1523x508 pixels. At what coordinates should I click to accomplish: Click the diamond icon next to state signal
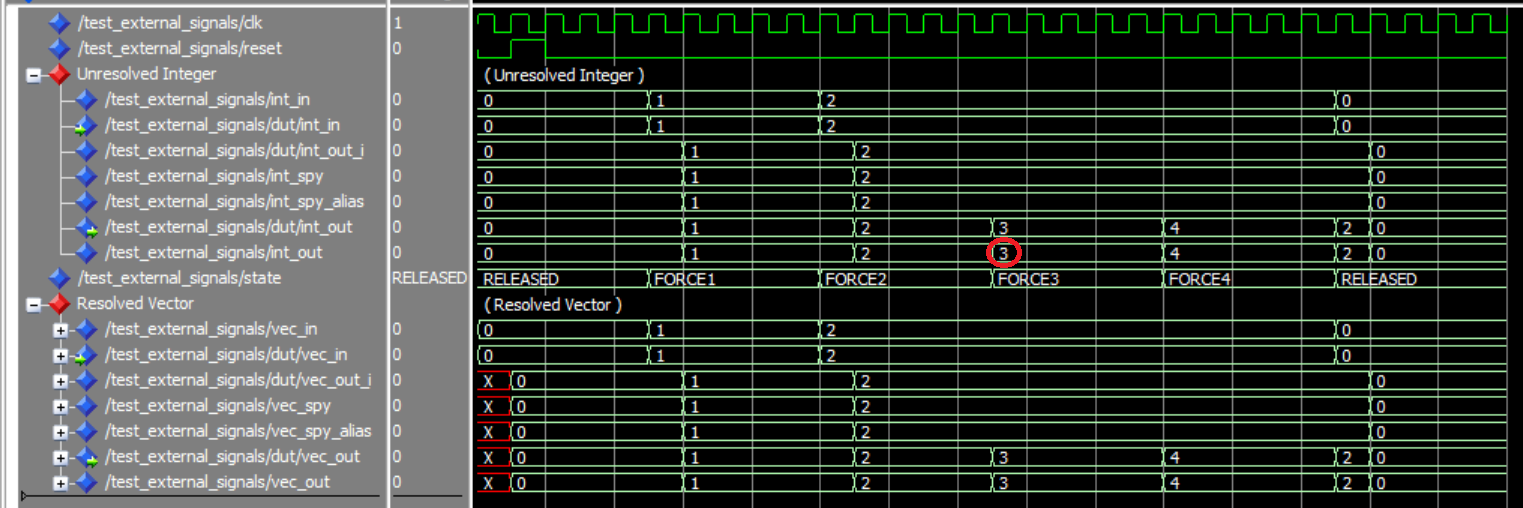tap(59, 278)
